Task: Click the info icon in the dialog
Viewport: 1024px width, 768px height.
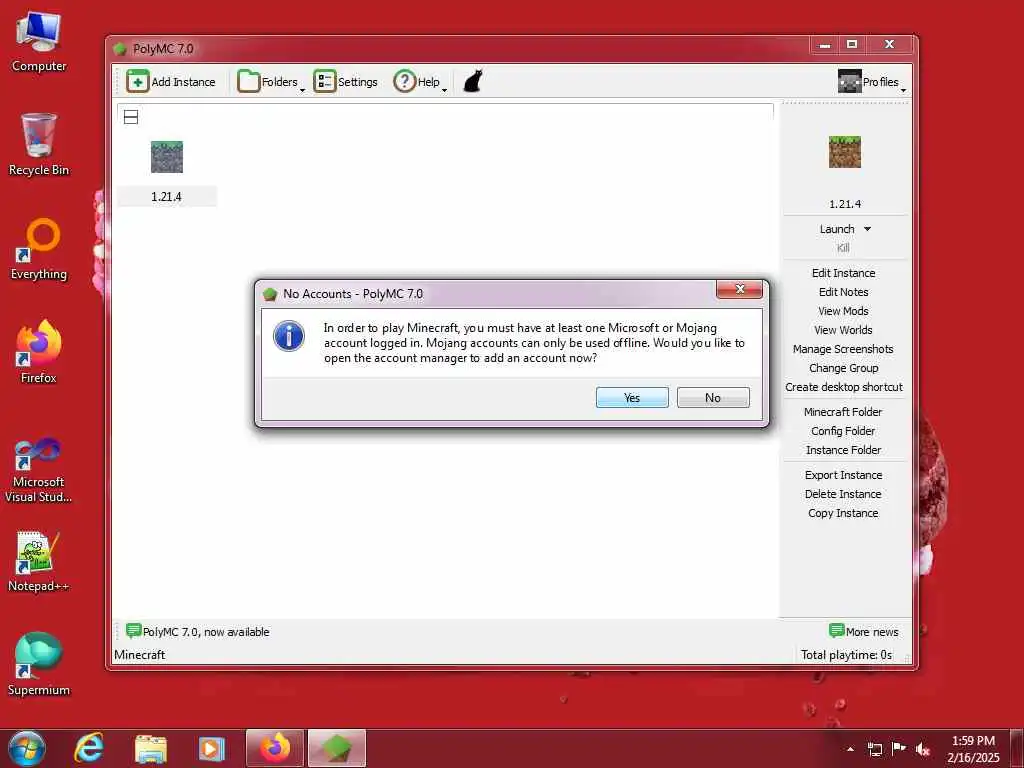Action: pyautogui.click(x=289, y=336)
